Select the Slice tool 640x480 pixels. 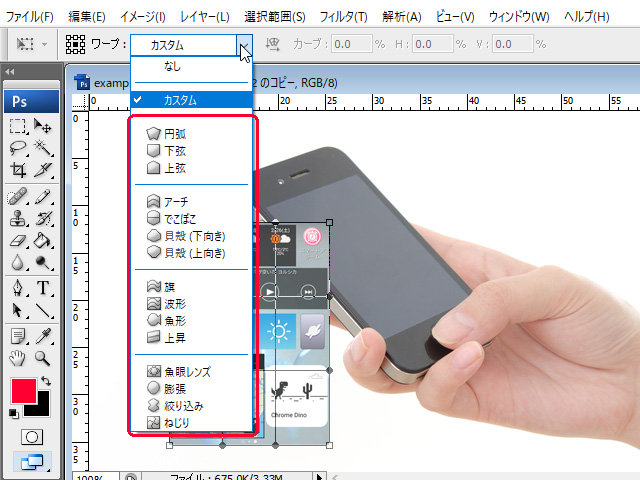(43, 169)
